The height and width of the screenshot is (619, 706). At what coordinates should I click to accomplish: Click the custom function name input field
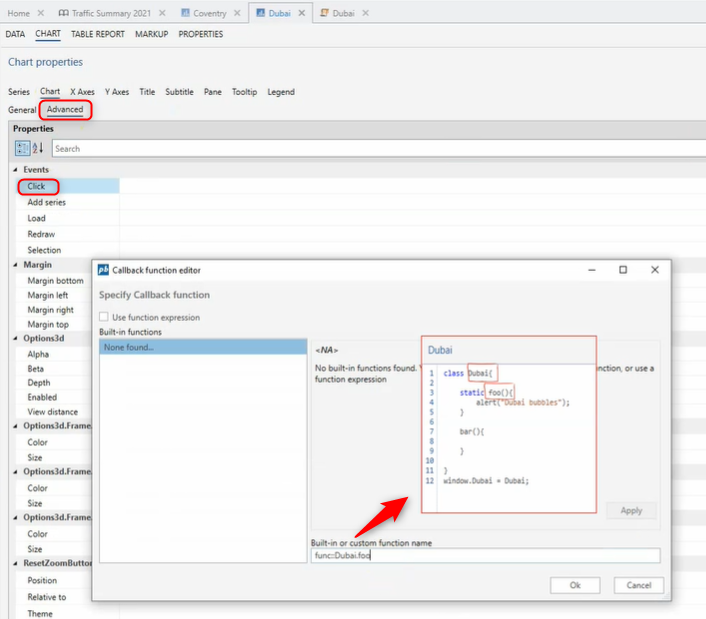click(484, 556)
